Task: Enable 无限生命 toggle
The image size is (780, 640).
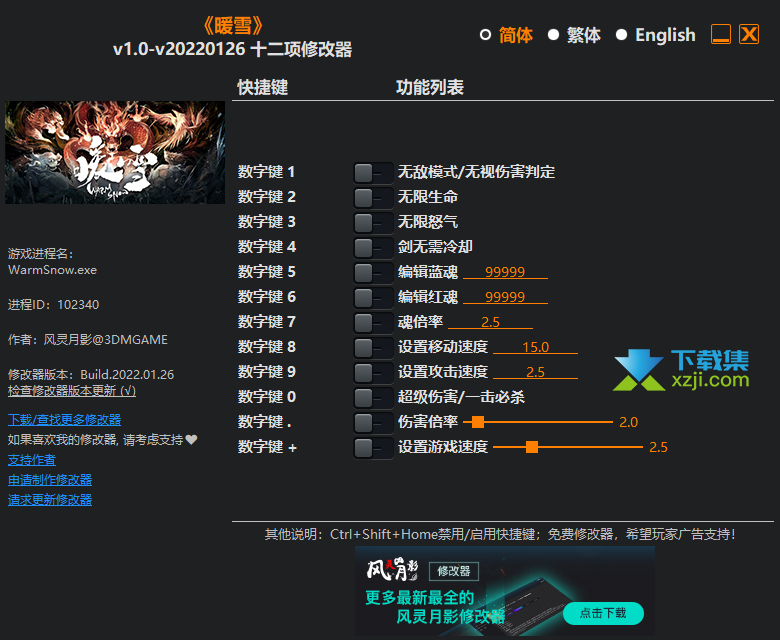Action: click(373, 198)
